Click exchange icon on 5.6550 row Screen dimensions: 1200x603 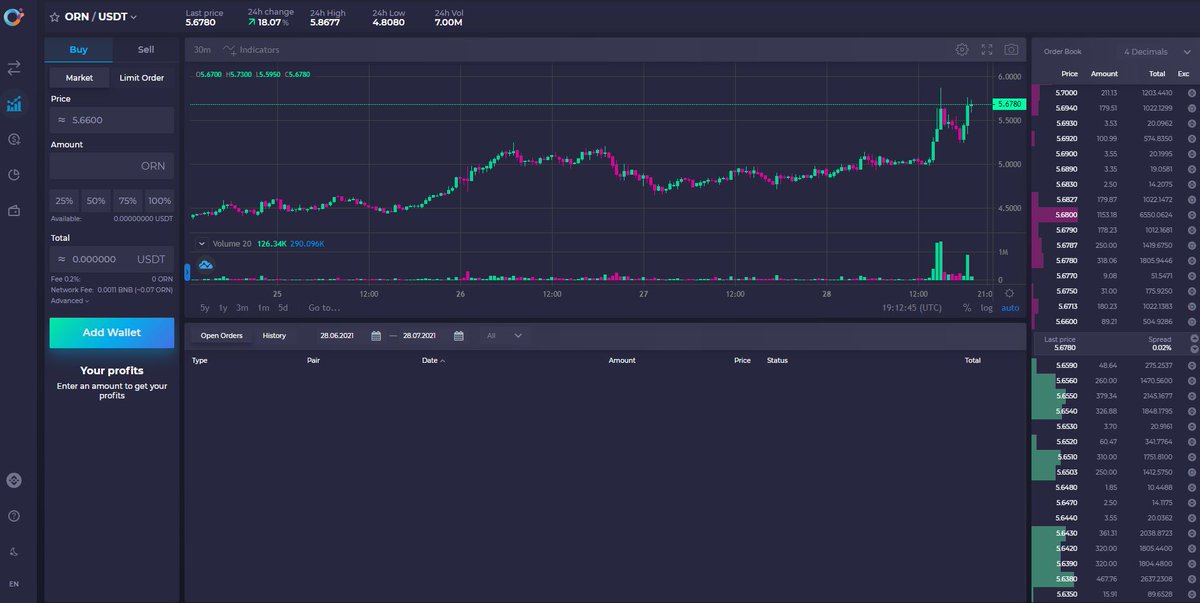(x=1192, y=396)
